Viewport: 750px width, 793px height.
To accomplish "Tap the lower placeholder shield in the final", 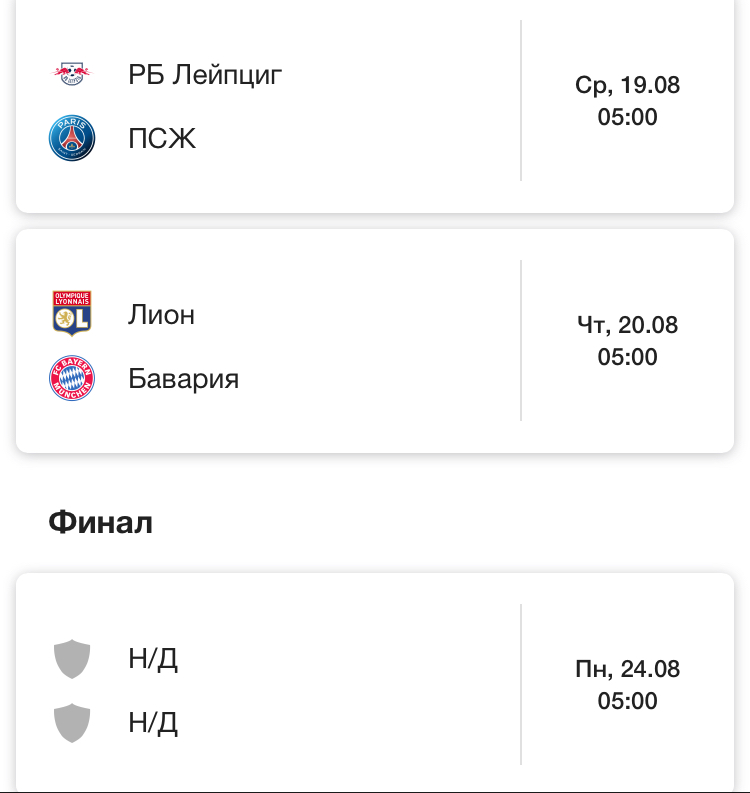I will (x=71, y=723).
